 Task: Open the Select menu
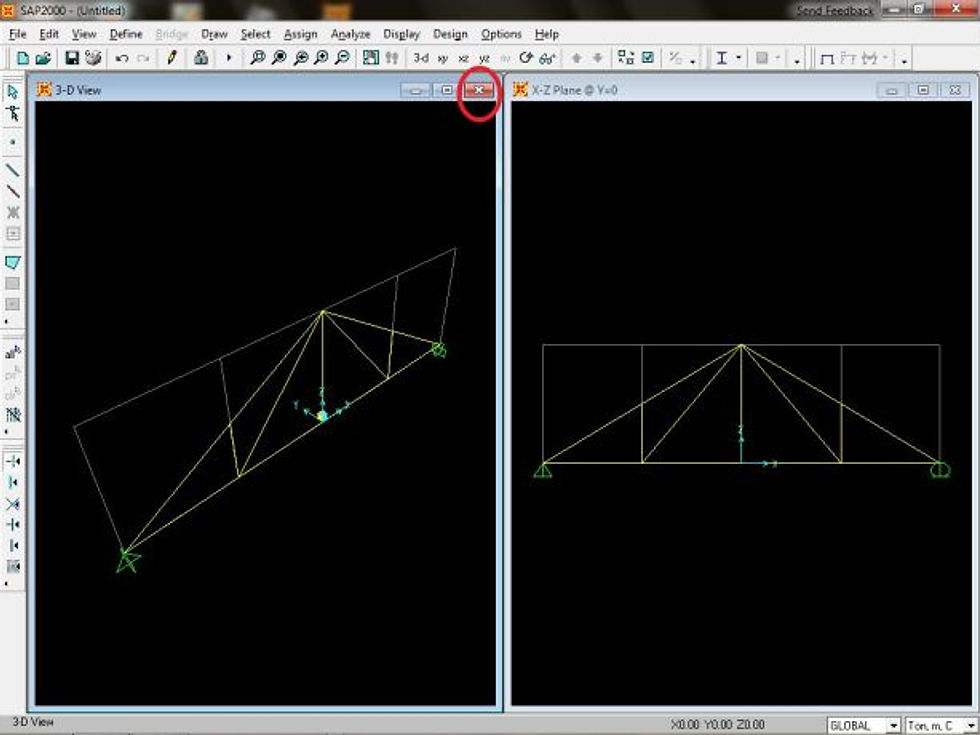(256, 34)
